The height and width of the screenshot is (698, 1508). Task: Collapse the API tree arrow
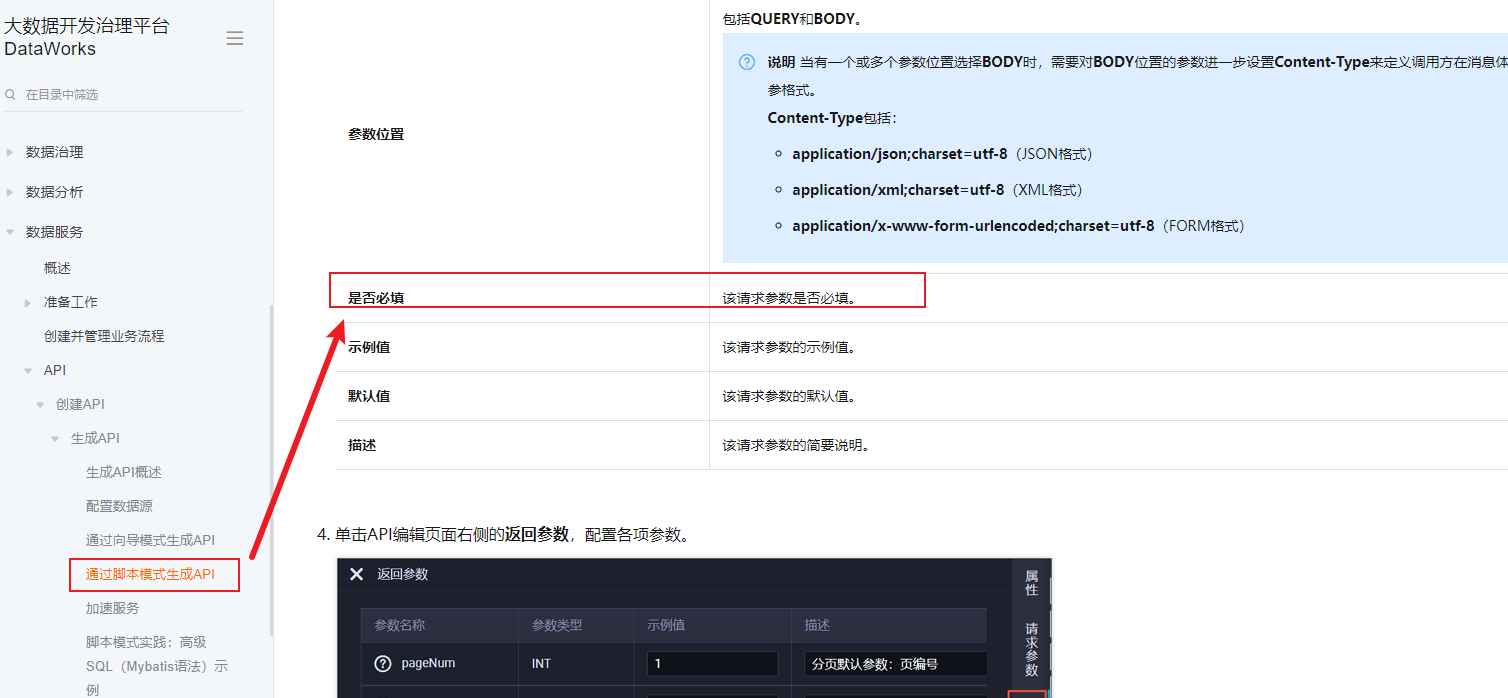pyautogui.click(x=28, y=370)
